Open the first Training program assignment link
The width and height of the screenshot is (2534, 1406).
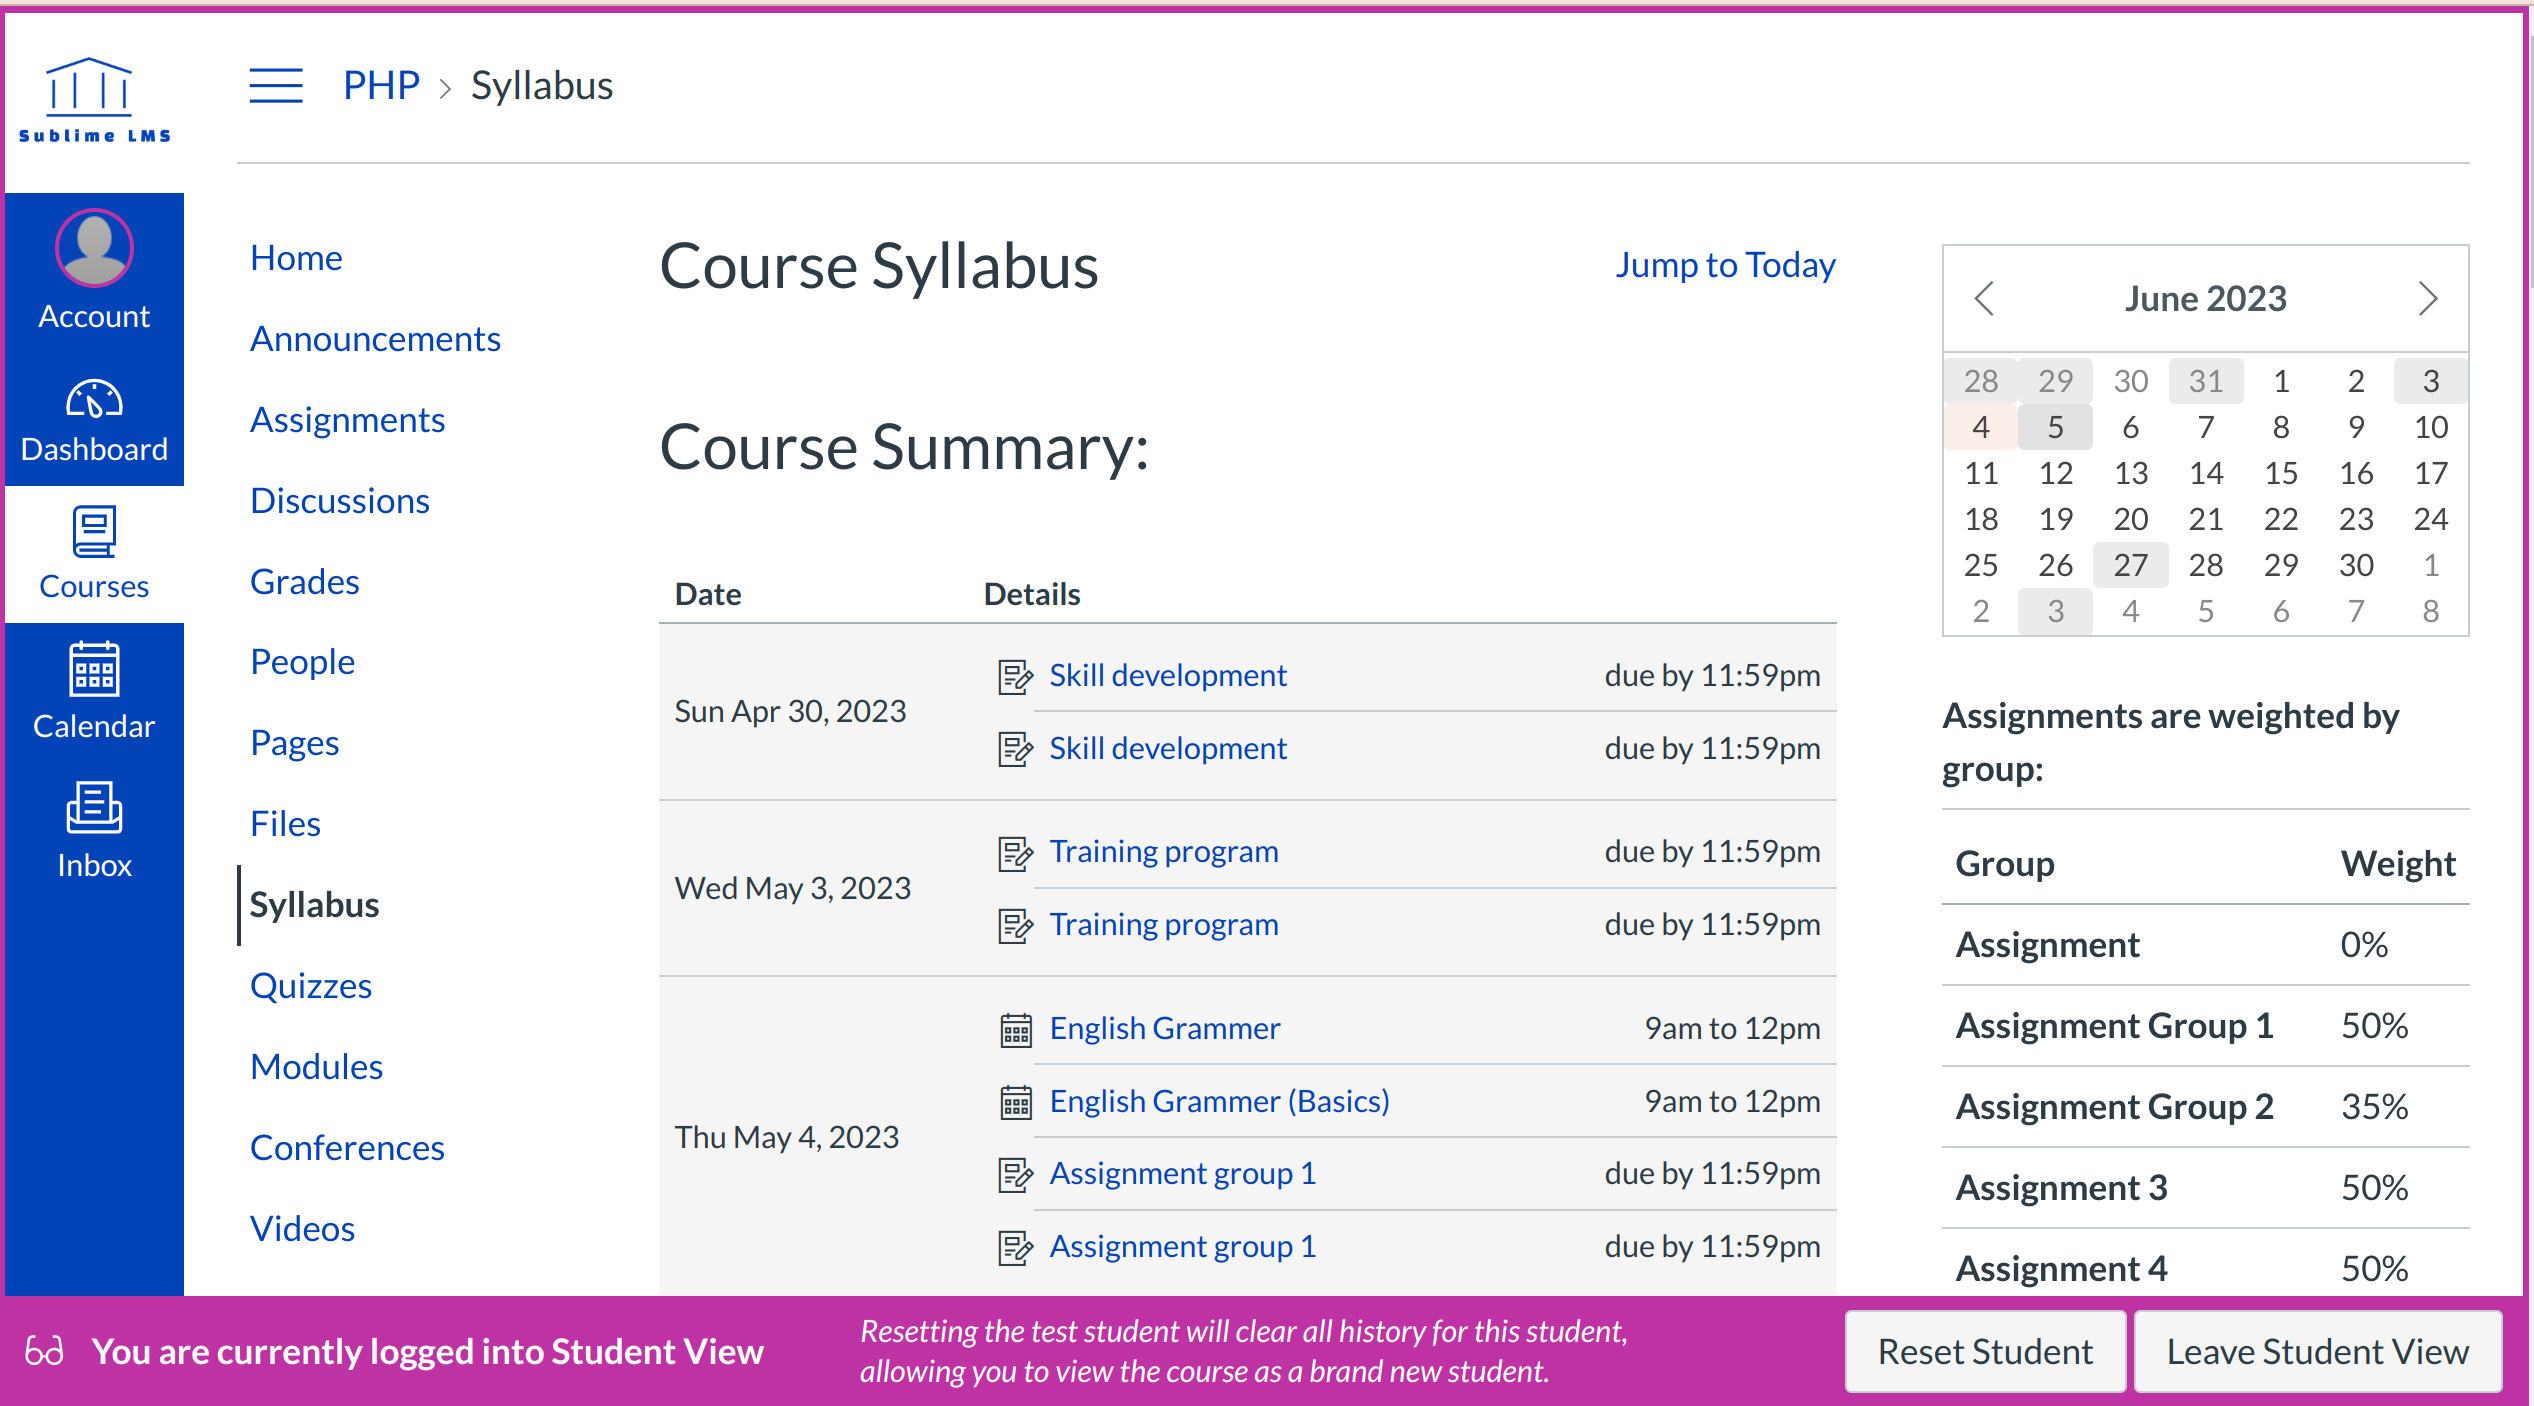pos(1163,851)
